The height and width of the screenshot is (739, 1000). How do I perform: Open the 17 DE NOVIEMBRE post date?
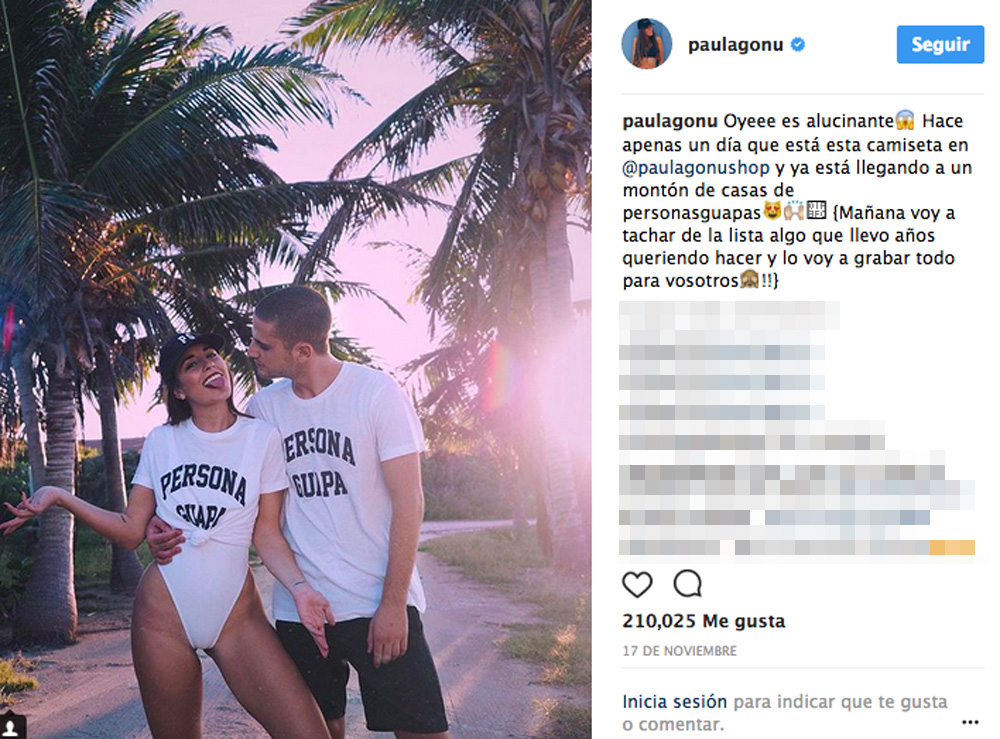click(x=679, y=650)
